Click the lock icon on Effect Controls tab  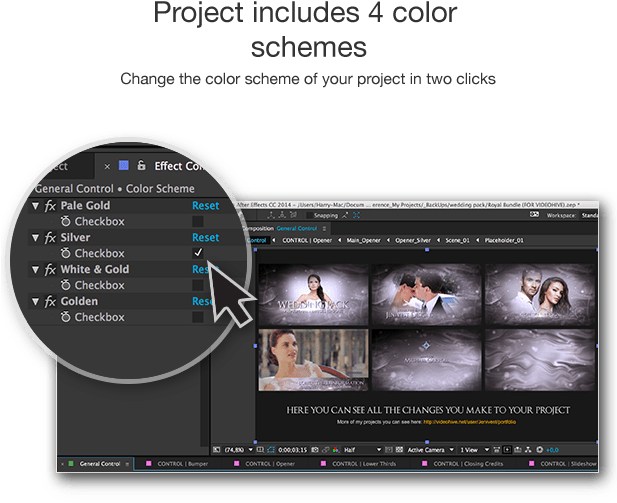click(141, 165)
